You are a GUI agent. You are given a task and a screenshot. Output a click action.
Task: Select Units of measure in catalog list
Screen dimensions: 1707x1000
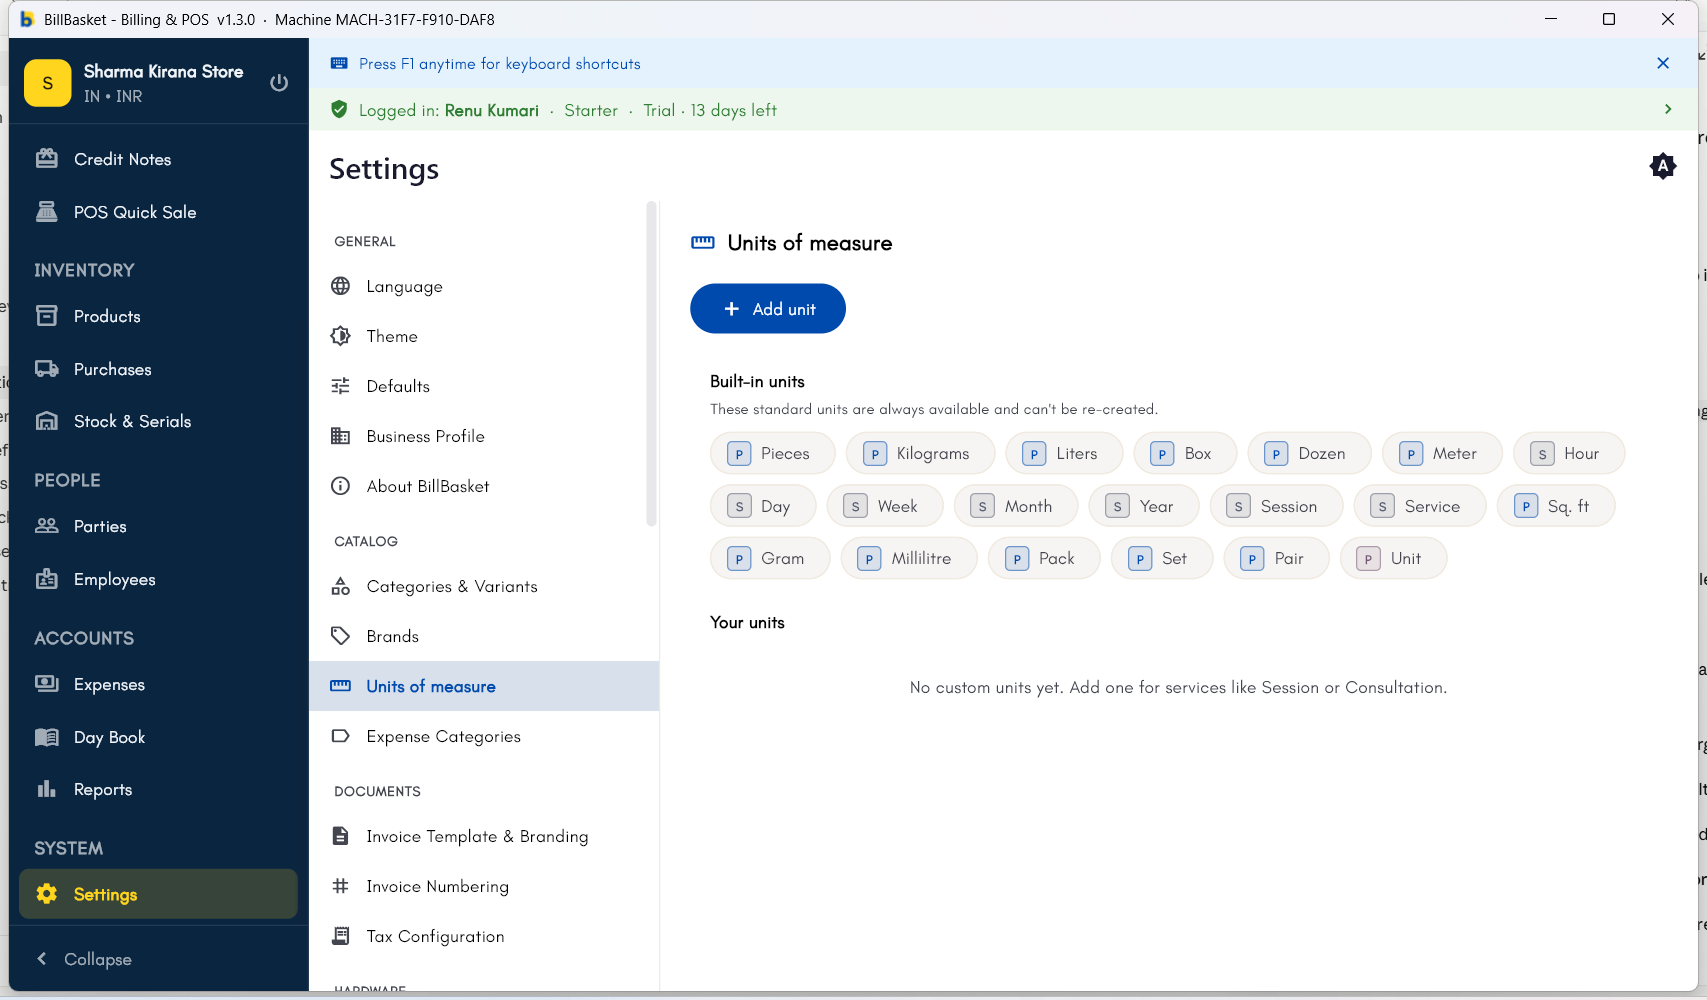(484, 686)
